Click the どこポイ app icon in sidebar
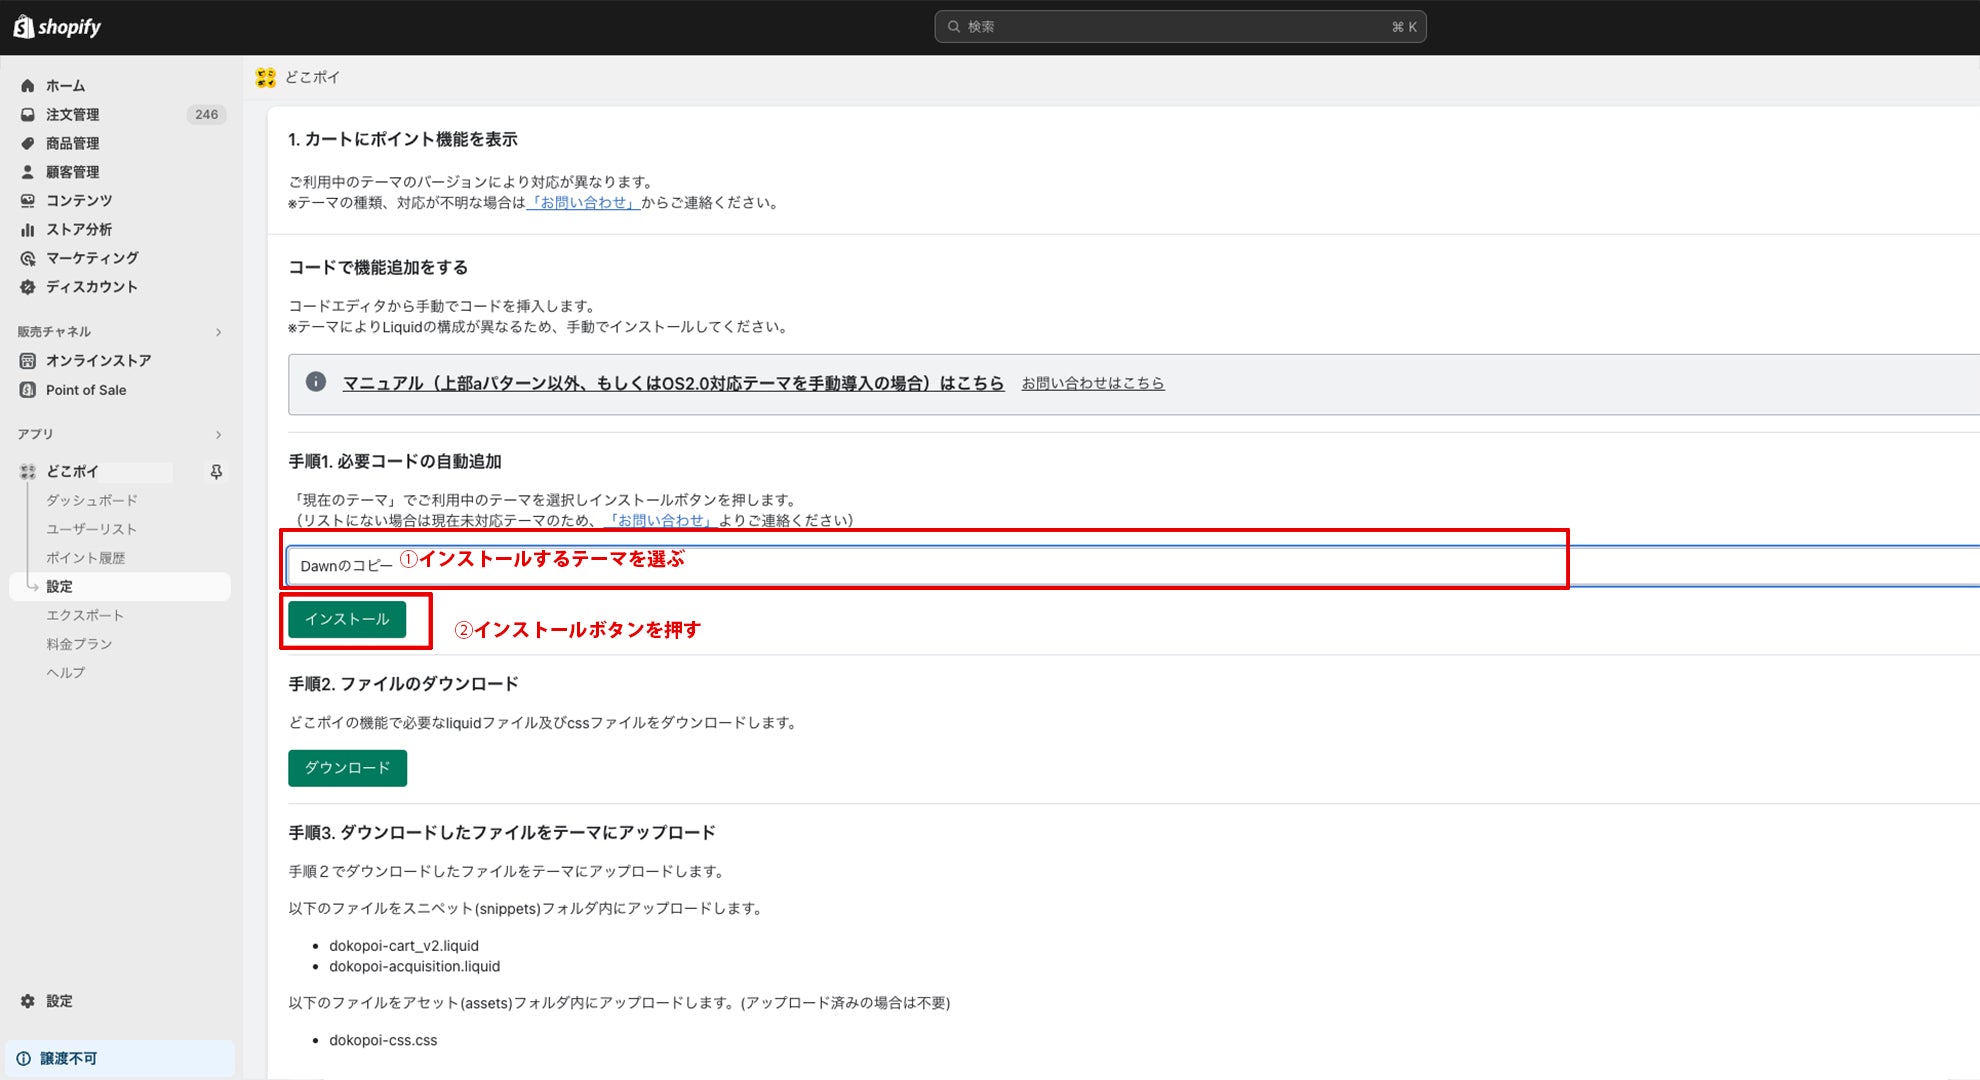The height and width of the screenshot is (1080, 1980). coord(28,472)
